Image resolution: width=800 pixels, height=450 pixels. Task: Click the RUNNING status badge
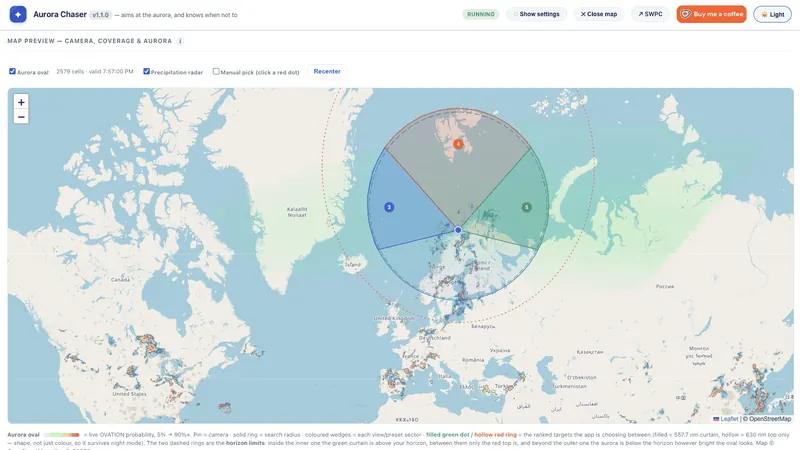pos(481,14)
